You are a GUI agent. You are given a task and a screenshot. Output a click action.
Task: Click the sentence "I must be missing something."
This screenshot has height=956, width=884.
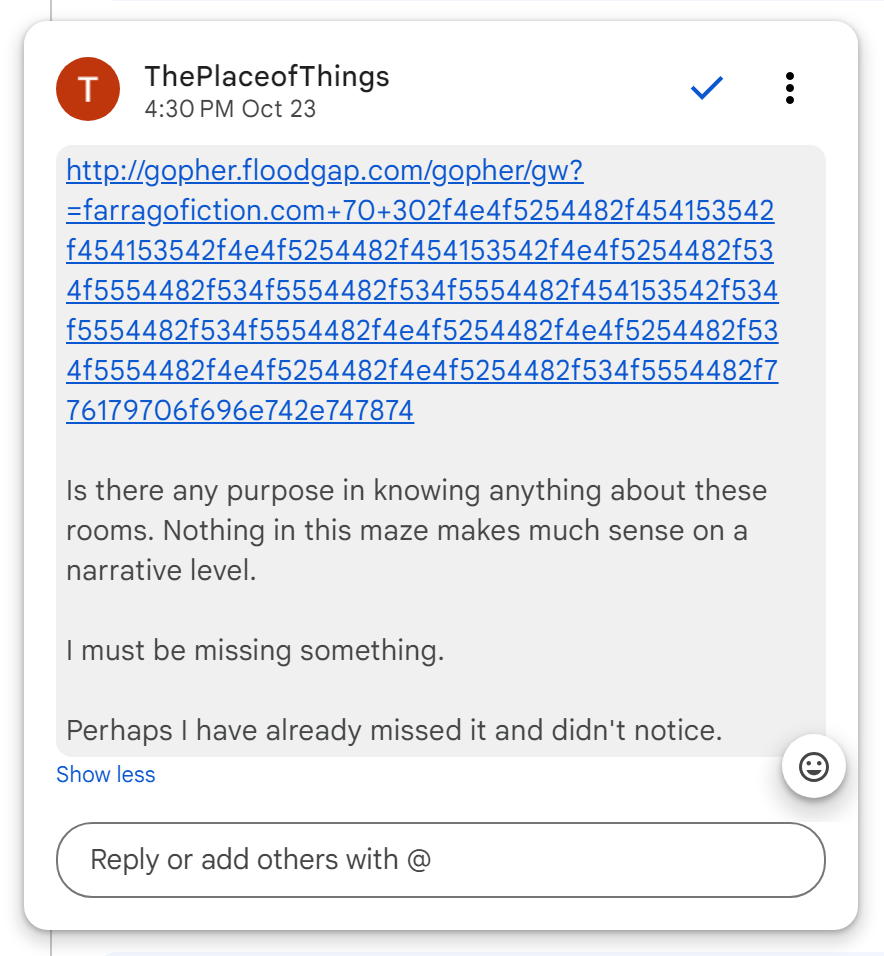click(x=255, y=651)
